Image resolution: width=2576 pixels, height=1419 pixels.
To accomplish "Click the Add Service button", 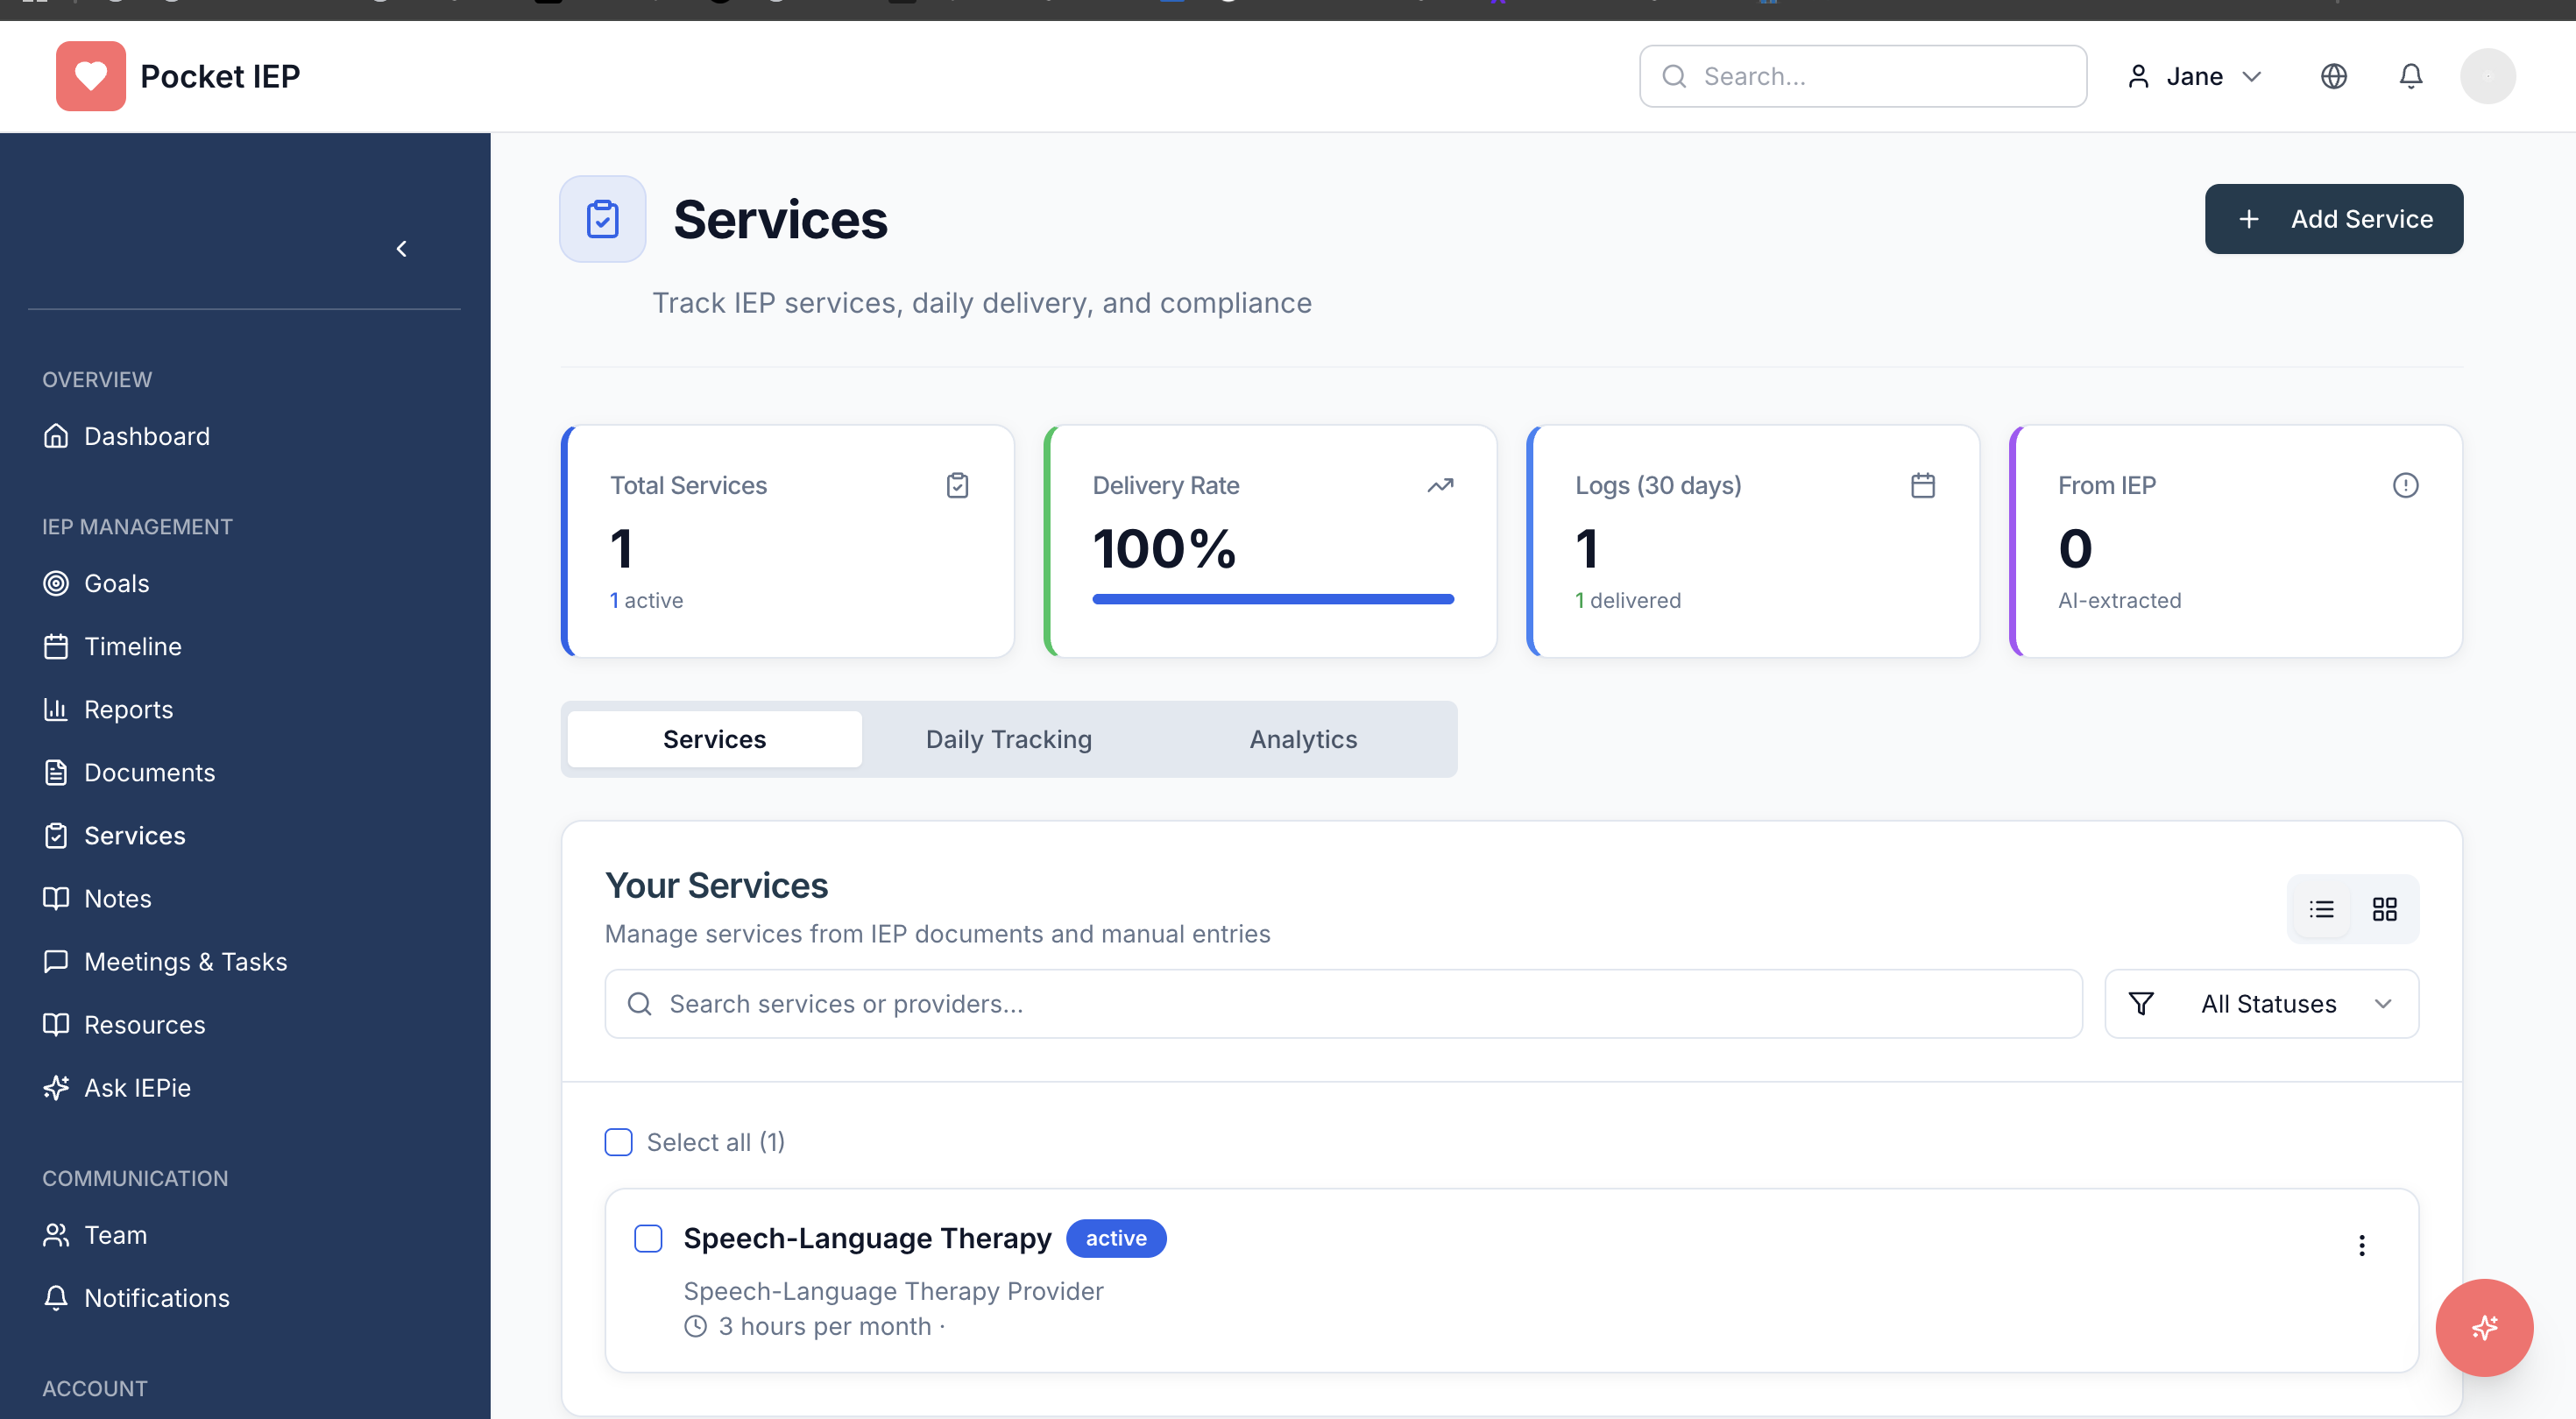I will click(x=2333, y=219).
